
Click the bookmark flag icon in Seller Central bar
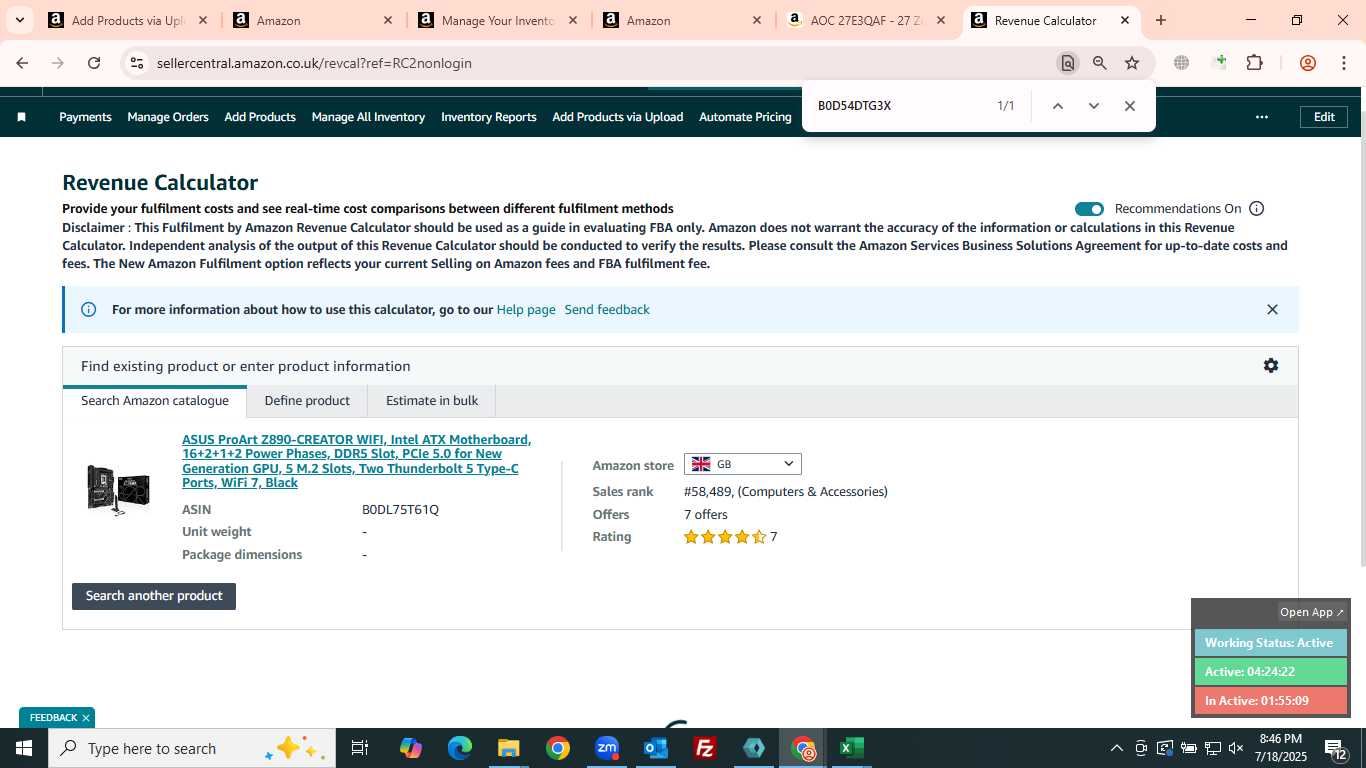coord(21,117)
